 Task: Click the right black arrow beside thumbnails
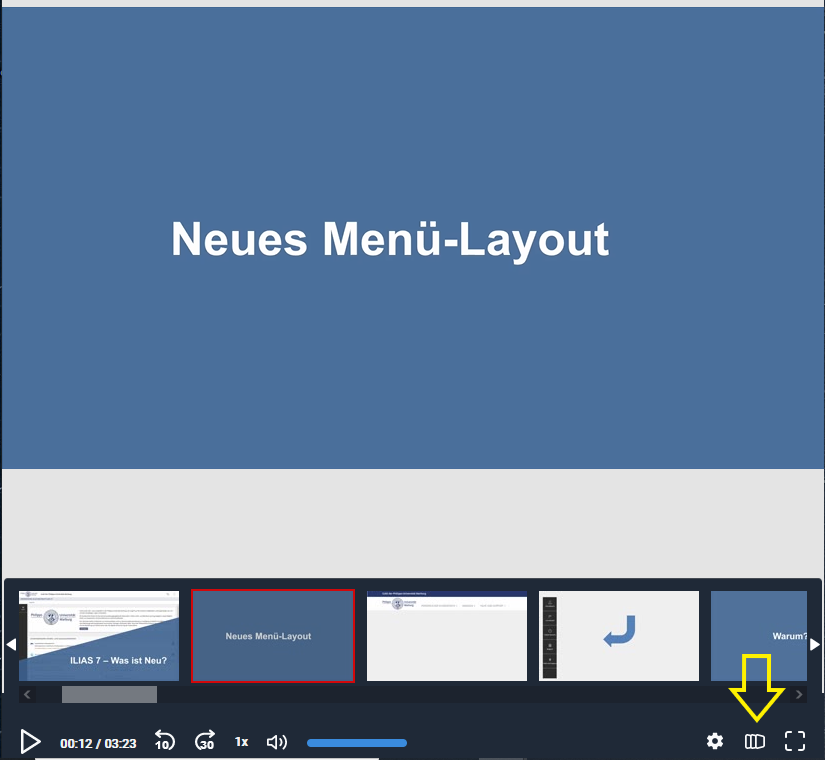(814, 643)
